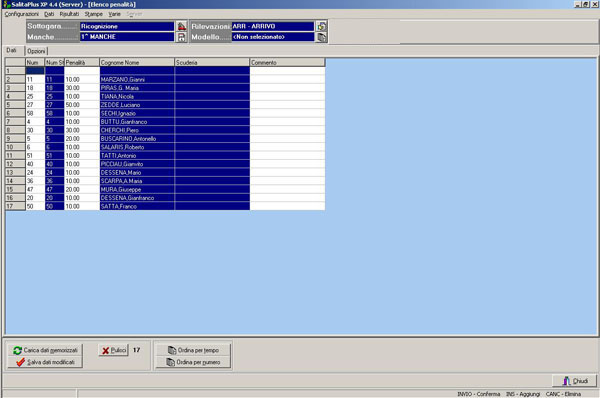Click the 20.00 penalty in BUSCARINO,Antonello row
The image size is (600, 398).
click(82, 139)
